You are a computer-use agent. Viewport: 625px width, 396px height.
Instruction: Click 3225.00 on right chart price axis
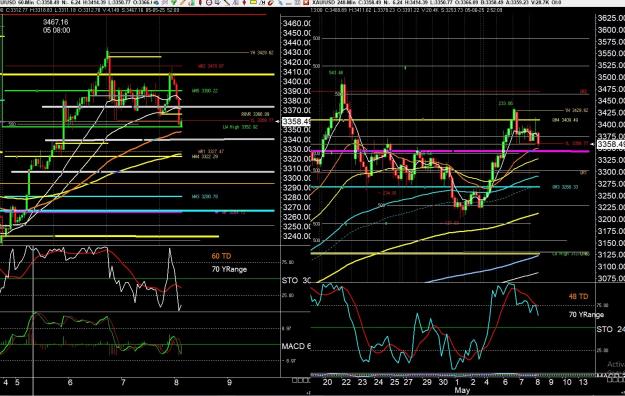point(611,207)
